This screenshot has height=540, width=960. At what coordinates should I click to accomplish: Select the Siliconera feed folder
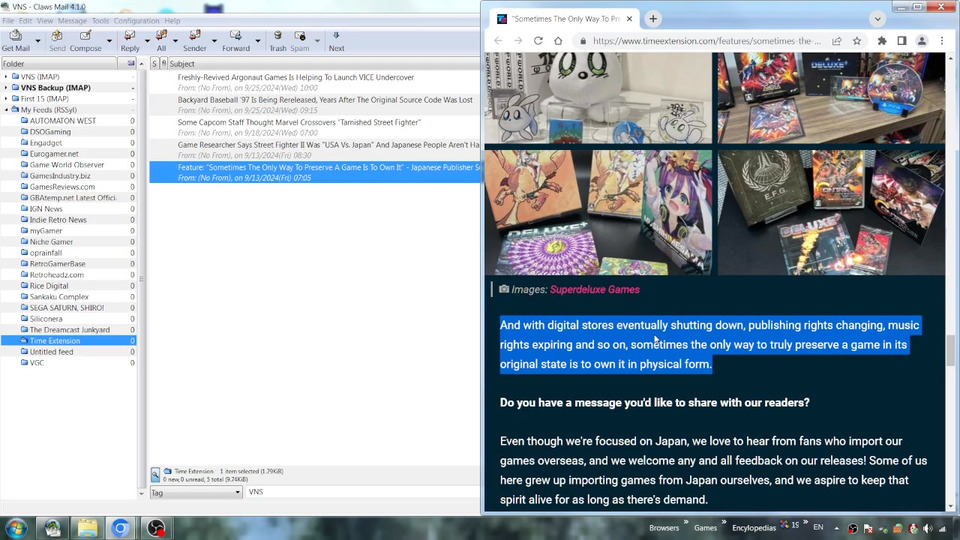click(46, 318)
